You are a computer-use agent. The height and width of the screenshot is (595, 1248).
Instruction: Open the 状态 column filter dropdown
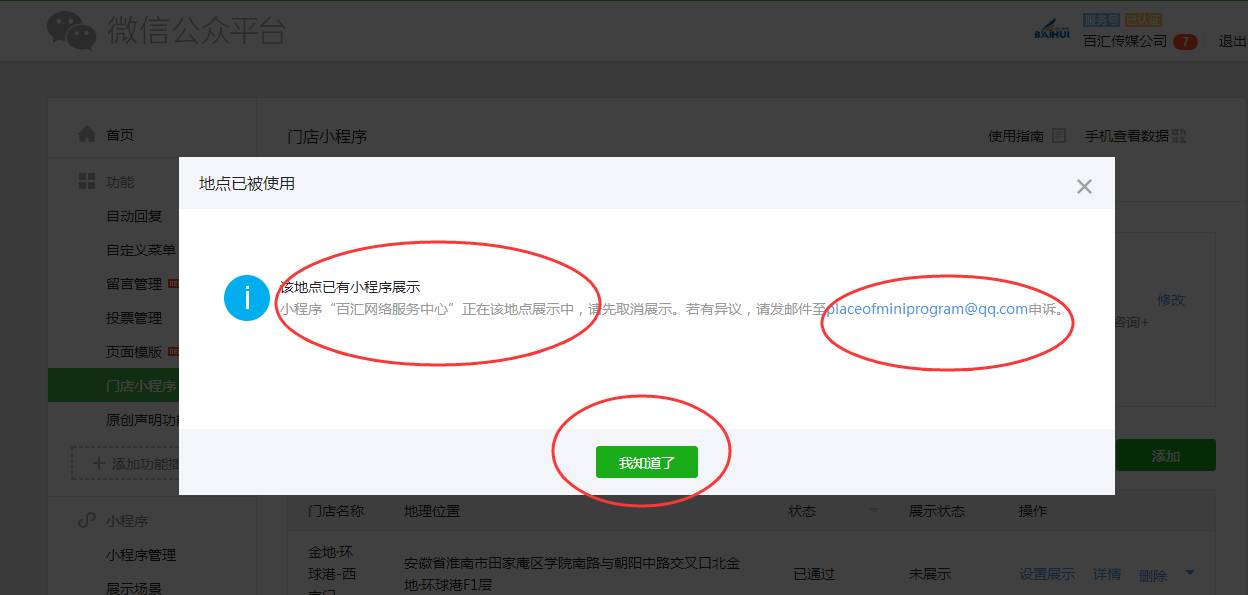876,511
